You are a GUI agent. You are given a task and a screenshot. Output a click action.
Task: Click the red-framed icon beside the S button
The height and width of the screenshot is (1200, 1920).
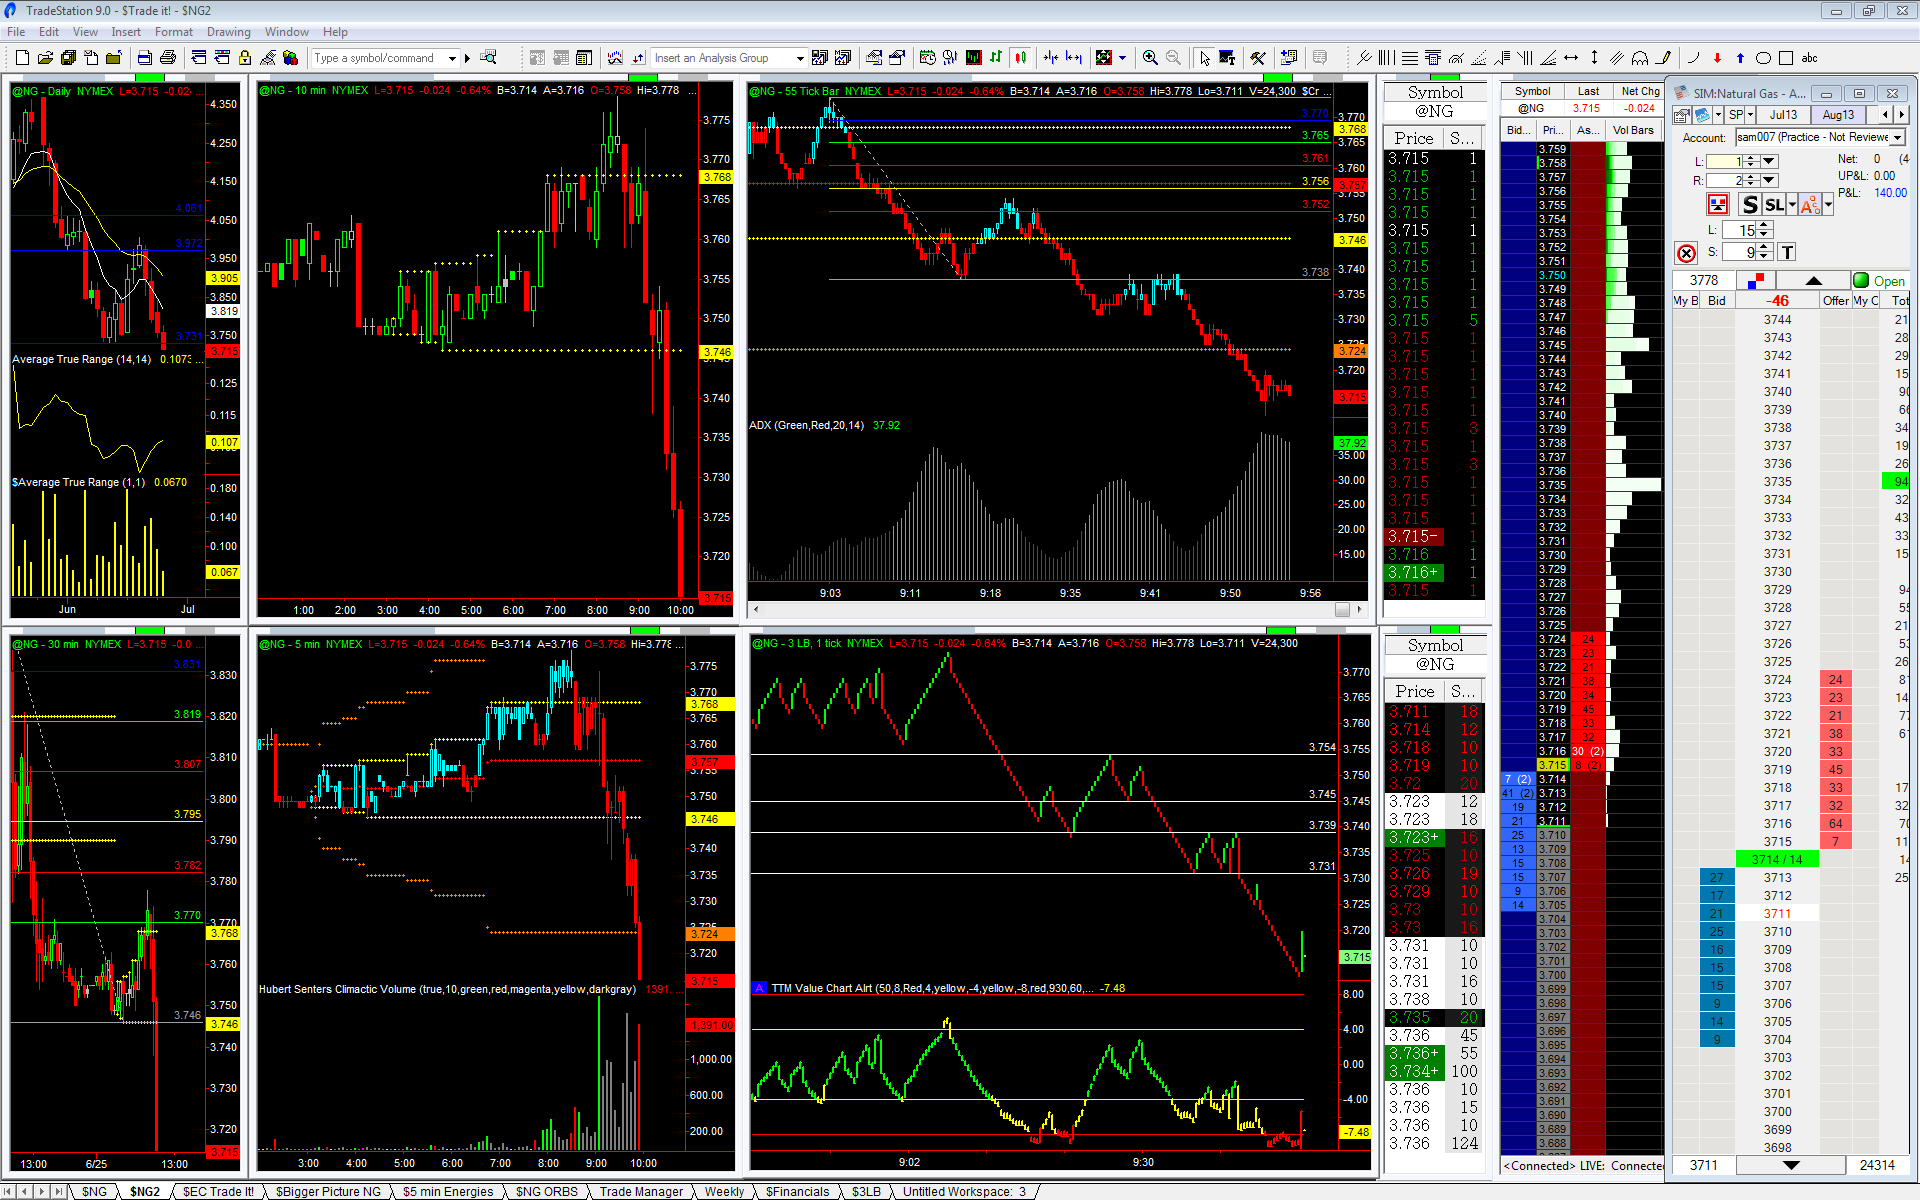1718,205
